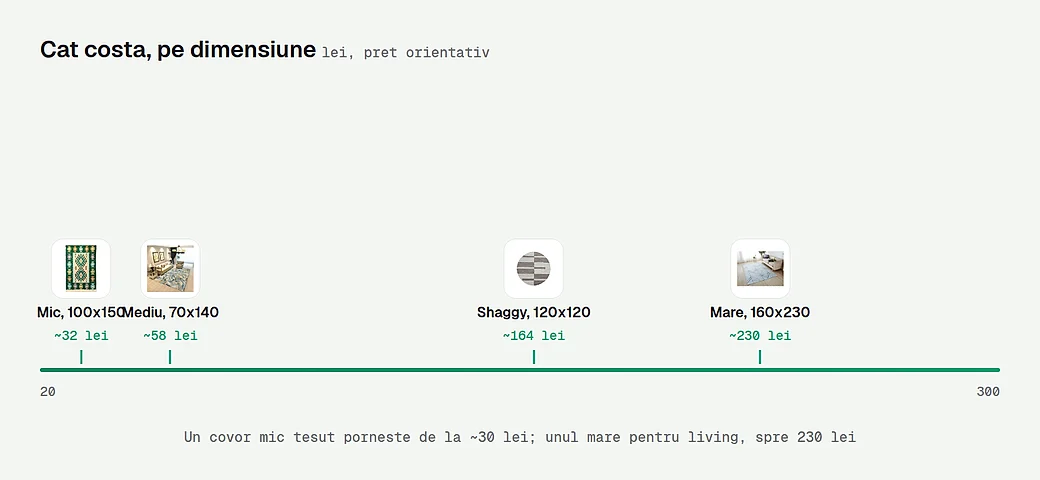The image size is (1040, 480).
Task: Choose the "Shaggy, 120x120" label
Action: pyautogui.click(x=534, y=312)
